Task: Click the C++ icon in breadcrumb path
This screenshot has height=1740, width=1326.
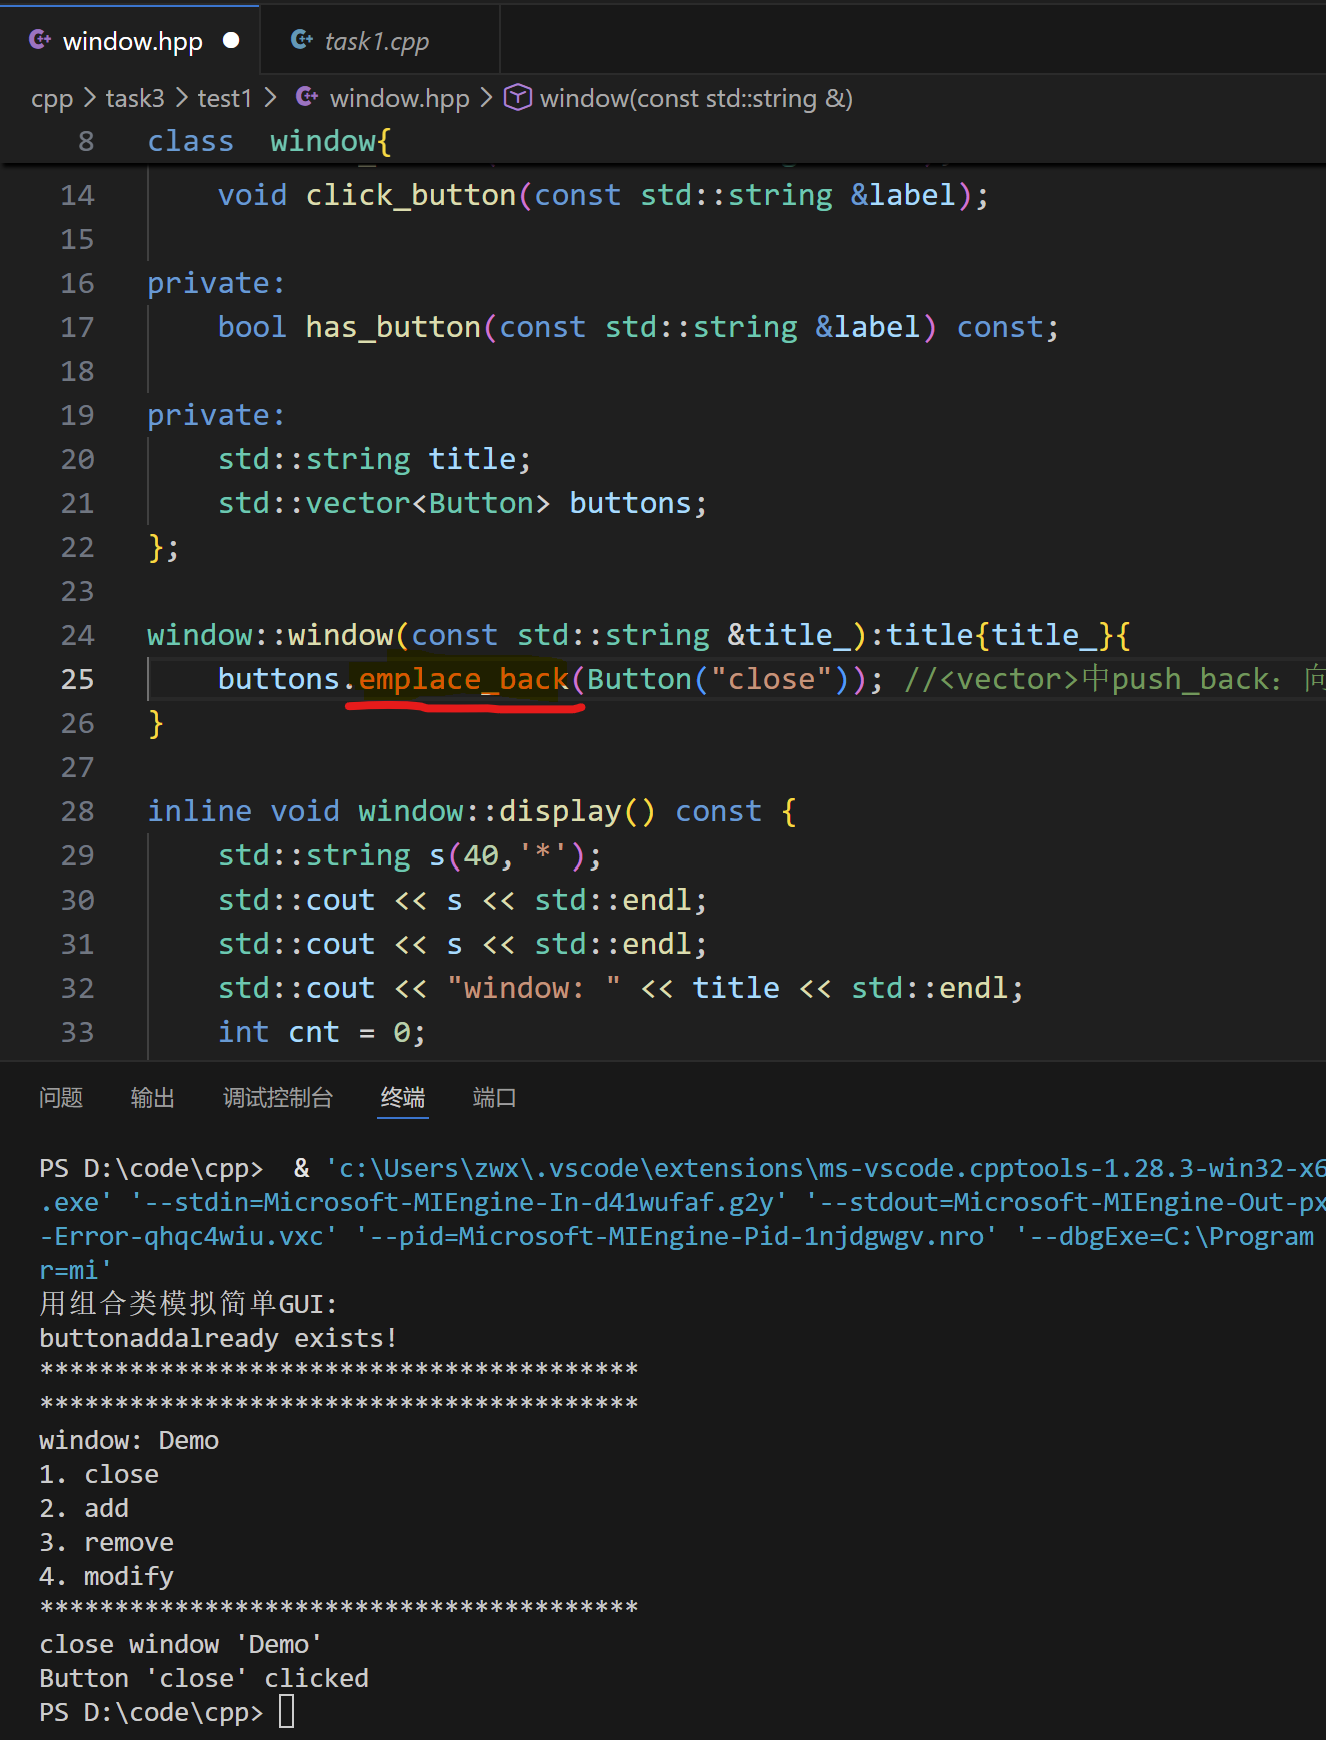Action: coord(307,98)
